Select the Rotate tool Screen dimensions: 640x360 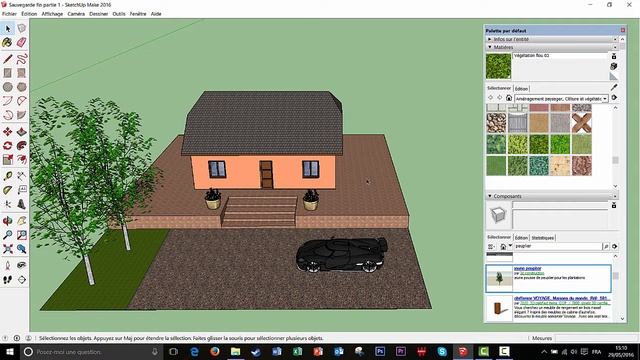[8, 146]
